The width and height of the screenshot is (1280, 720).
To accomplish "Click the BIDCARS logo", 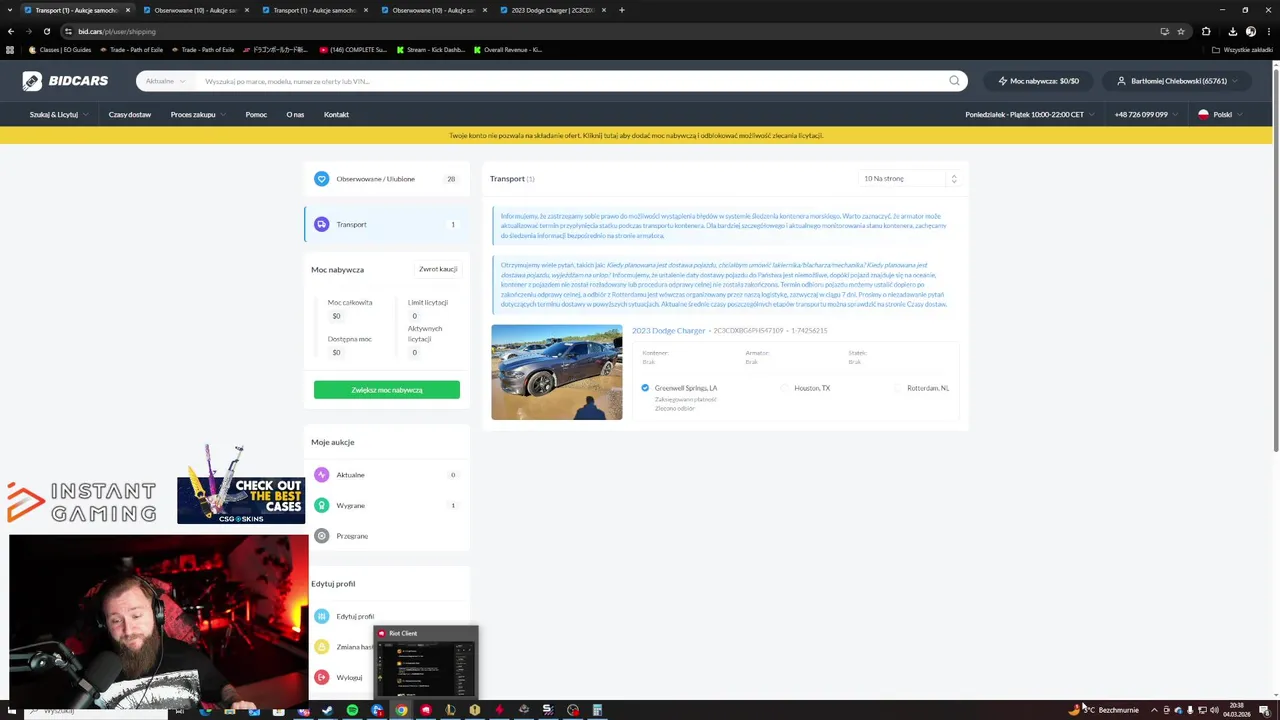I will [x=65, y=81].
